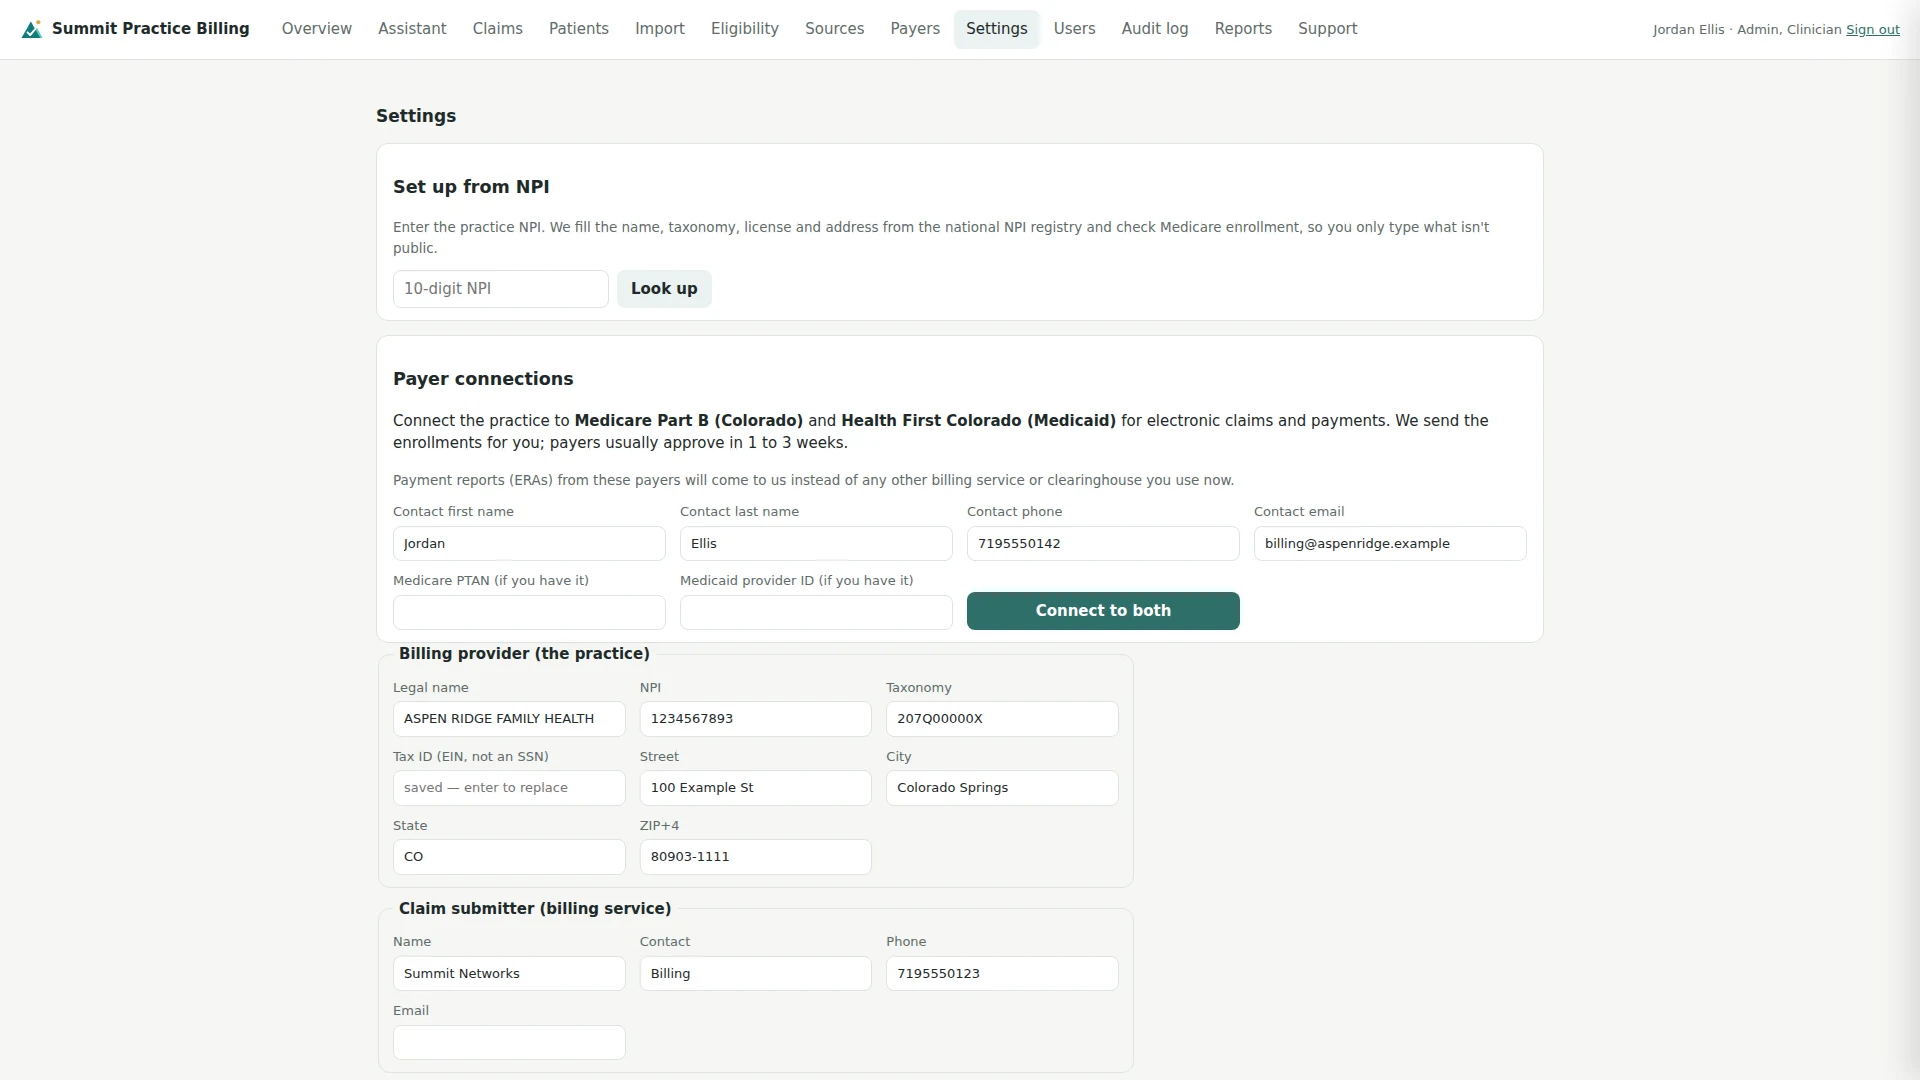Screen dimensions: 1920x1080
Task: Click the Contact first name field
Action: (x=529, y=544)
